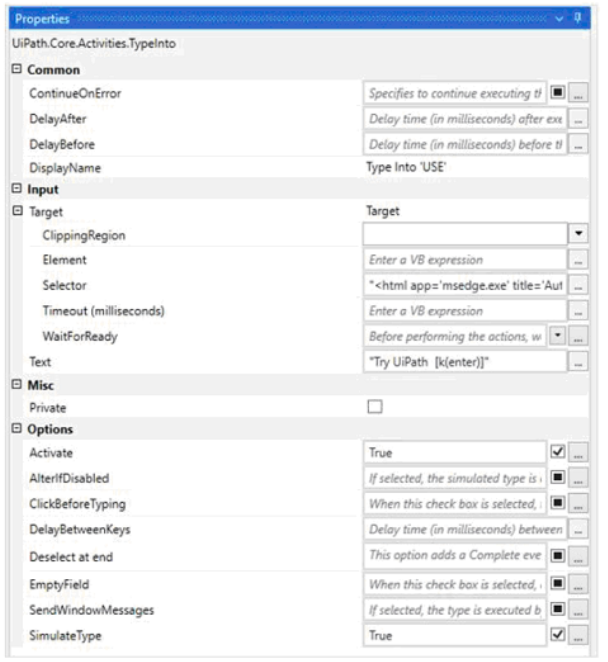Open expression editor for AlterIfDisabled

click(578, 478)
